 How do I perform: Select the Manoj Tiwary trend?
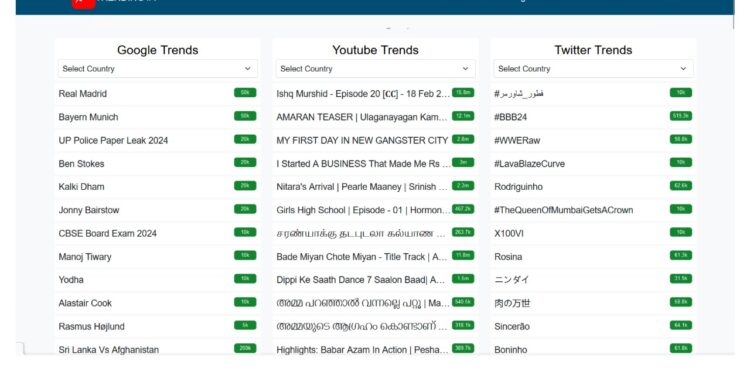coord(85,257)
